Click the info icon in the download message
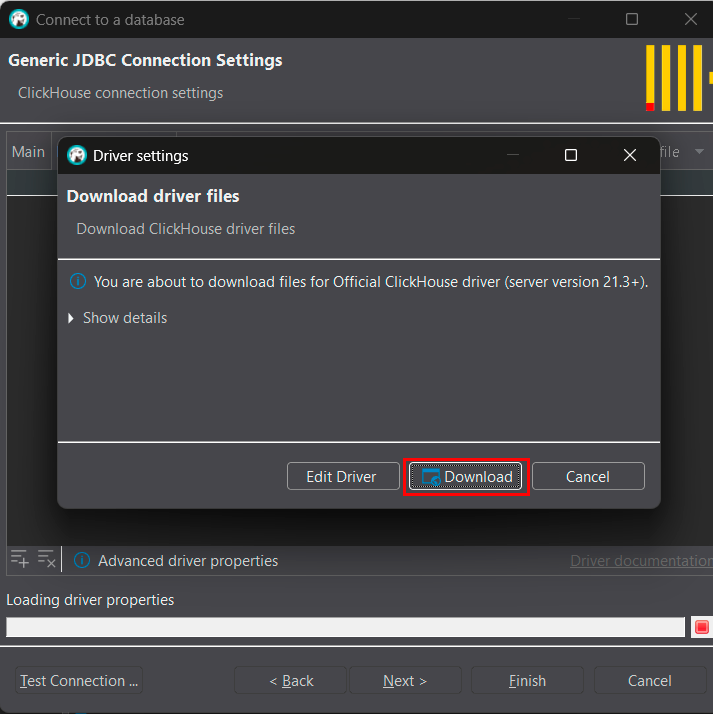The image size is (713, 714). (x=78, y=282)
